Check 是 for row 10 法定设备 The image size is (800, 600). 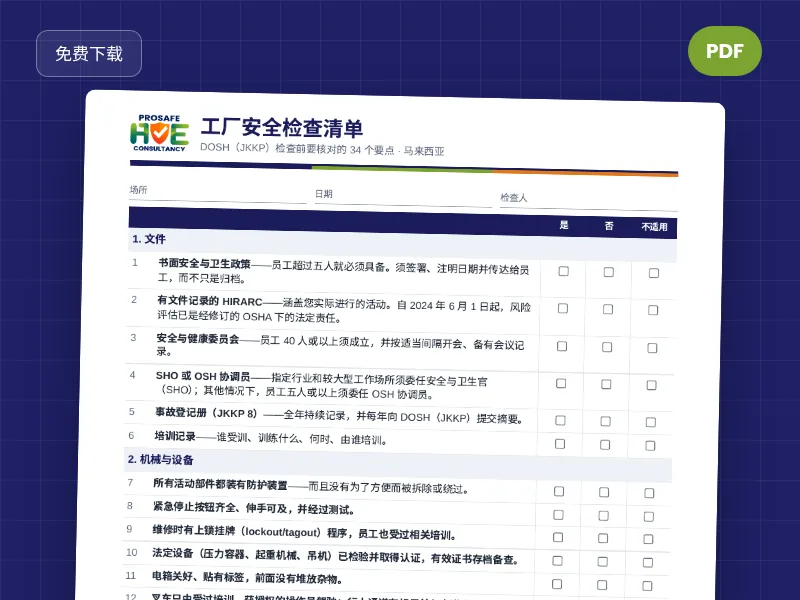pos(558,561)
